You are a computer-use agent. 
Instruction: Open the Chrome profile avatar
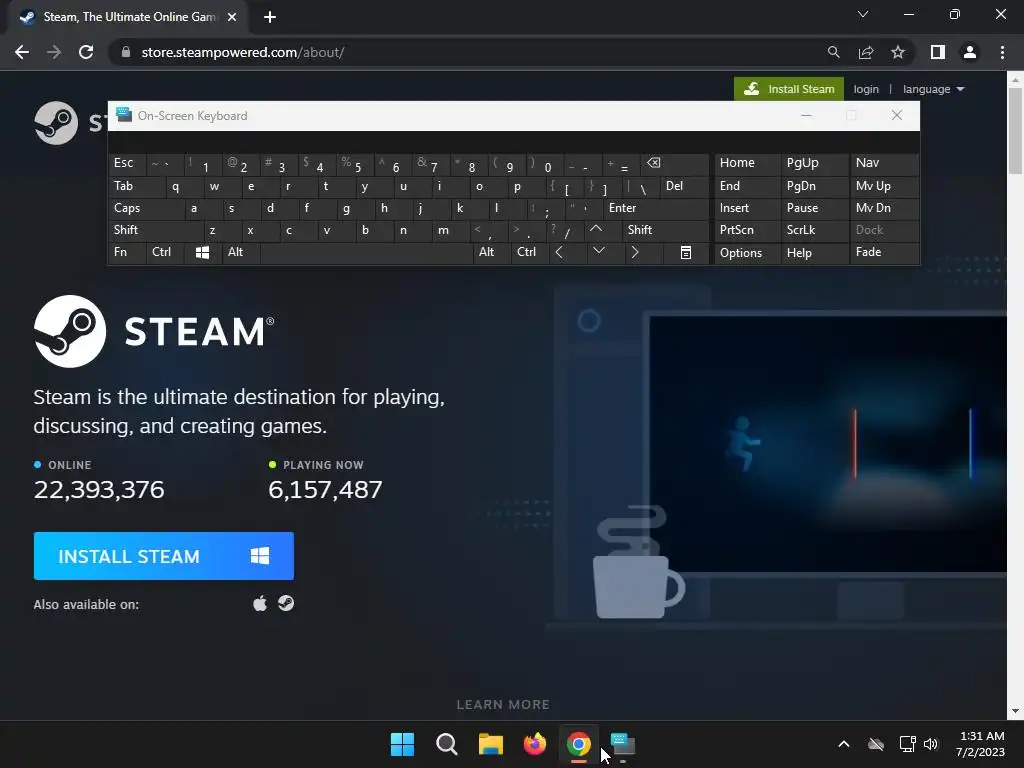pyautogui.click(x=970, y=52)
